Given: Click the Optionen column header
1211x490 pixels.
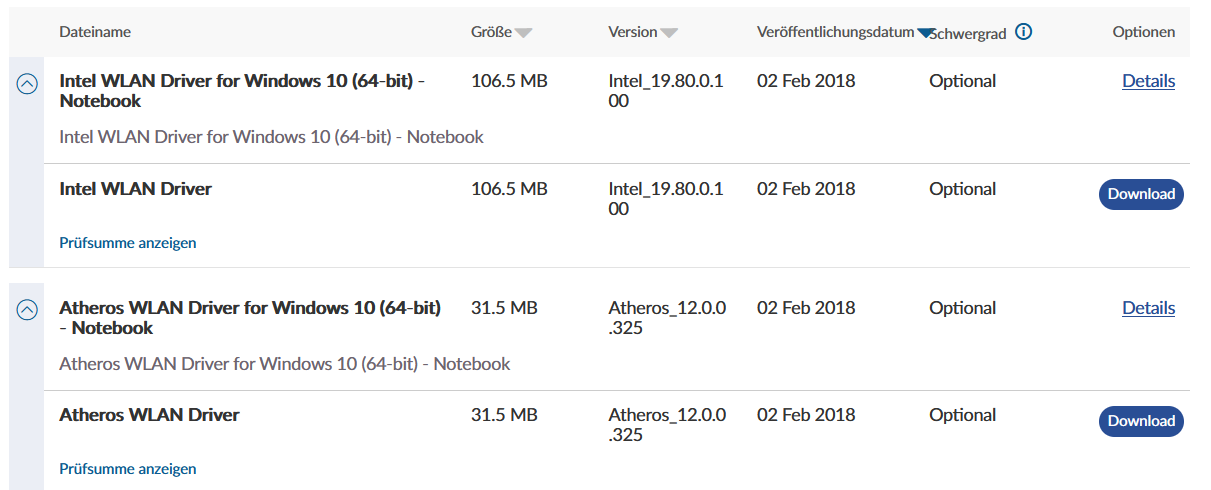Looking at the screenshot, I should [x=1144, y=32].
